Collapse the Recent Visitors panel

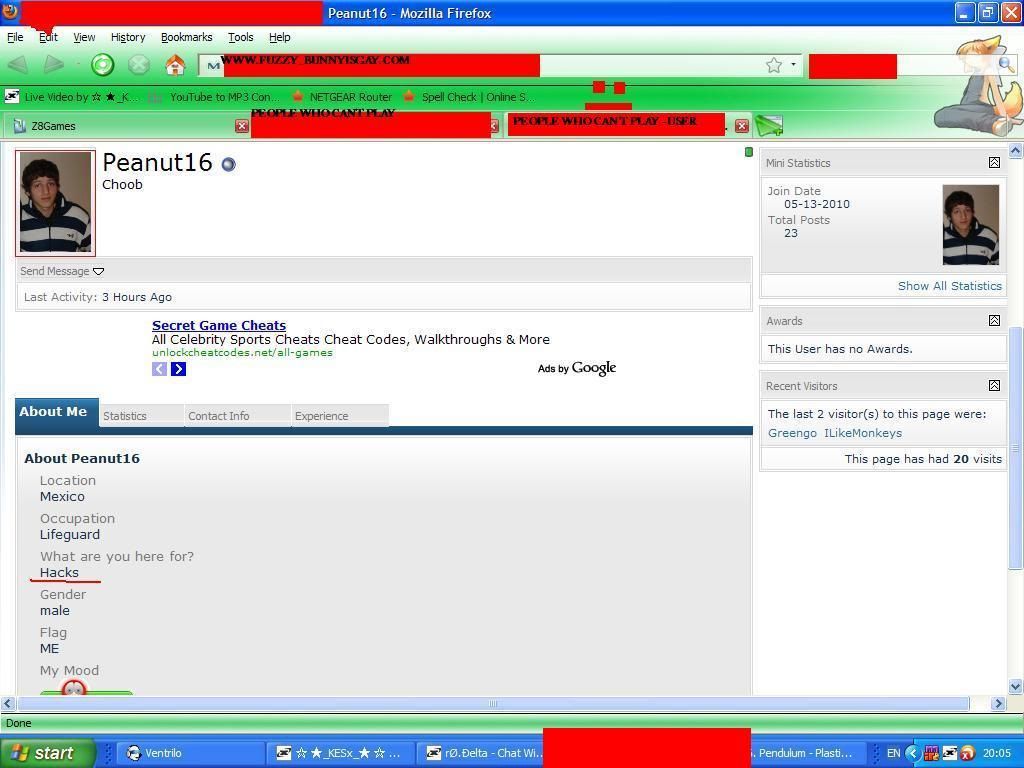pos(994,386)
